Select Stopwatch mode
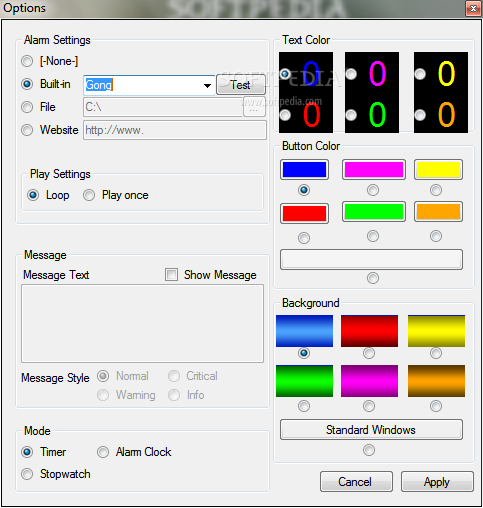 27,474
